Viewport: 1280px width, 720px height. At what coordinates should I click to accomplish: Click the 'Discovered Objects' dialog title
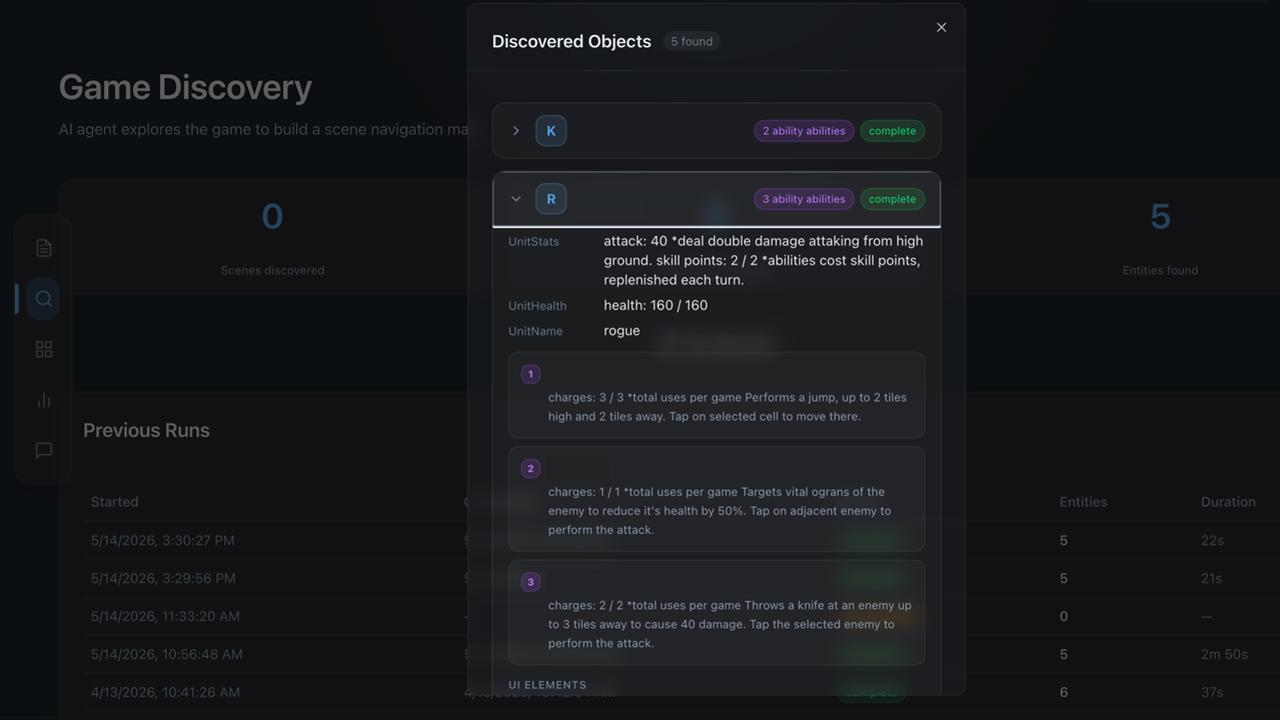tap(571, 41)
